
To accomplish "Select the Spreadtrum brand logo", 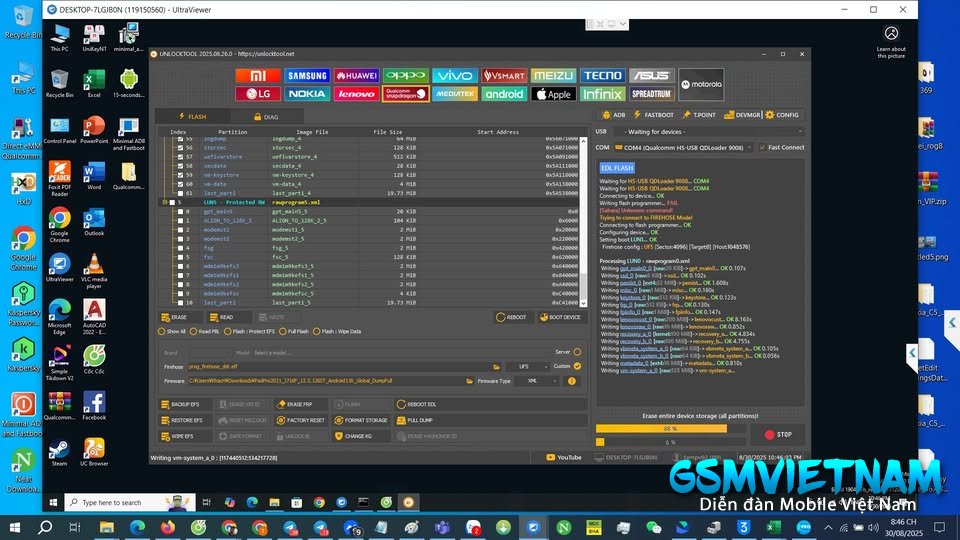I will (x=651, y=94).
